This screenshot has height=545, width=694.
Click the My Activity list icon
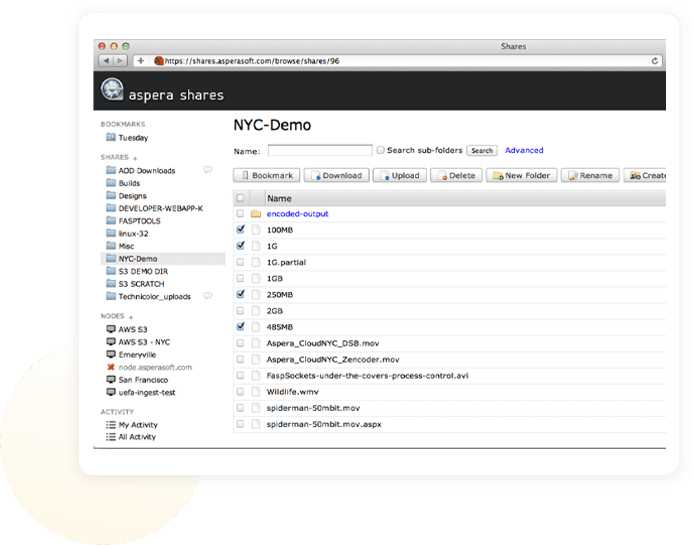pos(110,425)
